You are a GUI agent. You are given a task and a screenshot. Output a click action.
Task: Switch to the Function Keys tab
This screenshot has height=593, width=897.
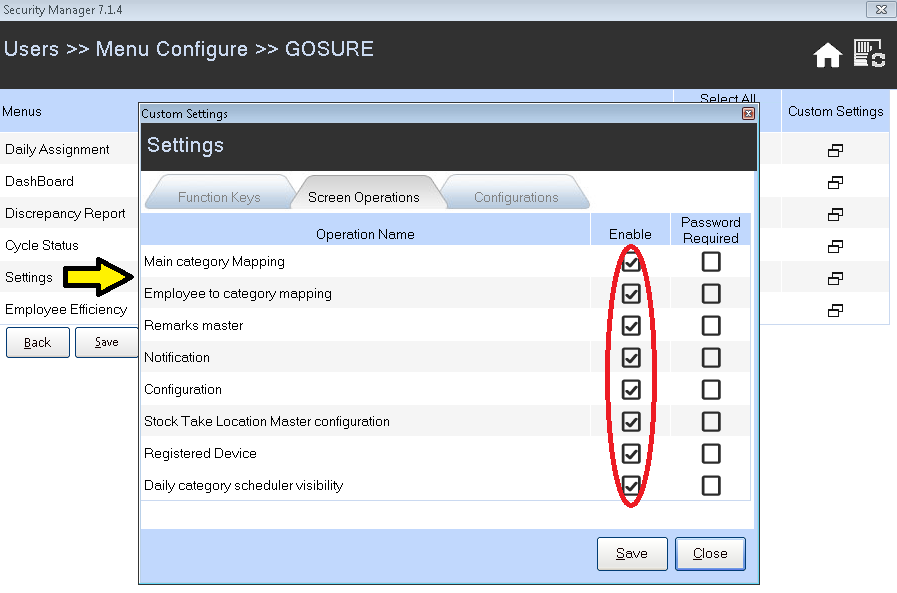219,197
